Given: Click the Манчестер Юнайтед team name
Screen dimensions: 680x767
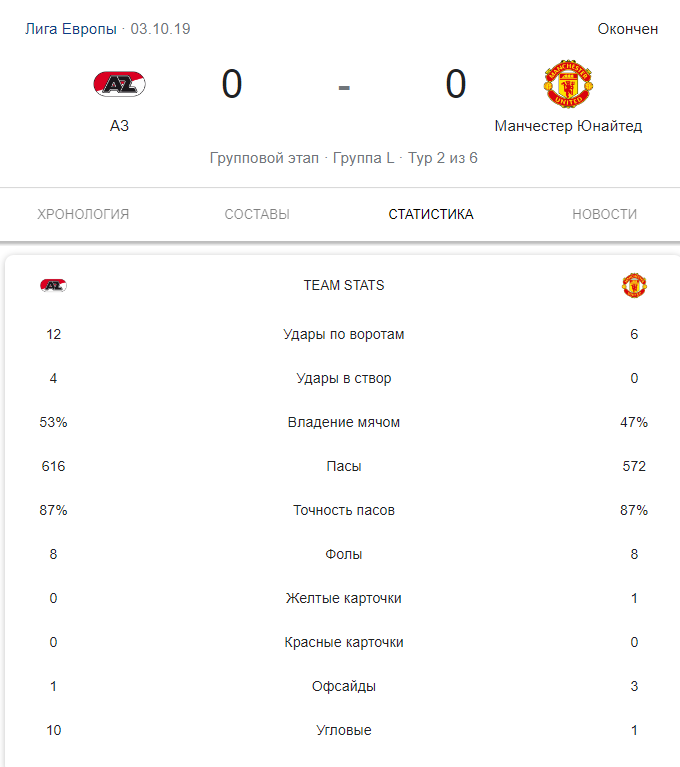Looking at the screenshot, I should pyautogui.click(x=568, y=126).
